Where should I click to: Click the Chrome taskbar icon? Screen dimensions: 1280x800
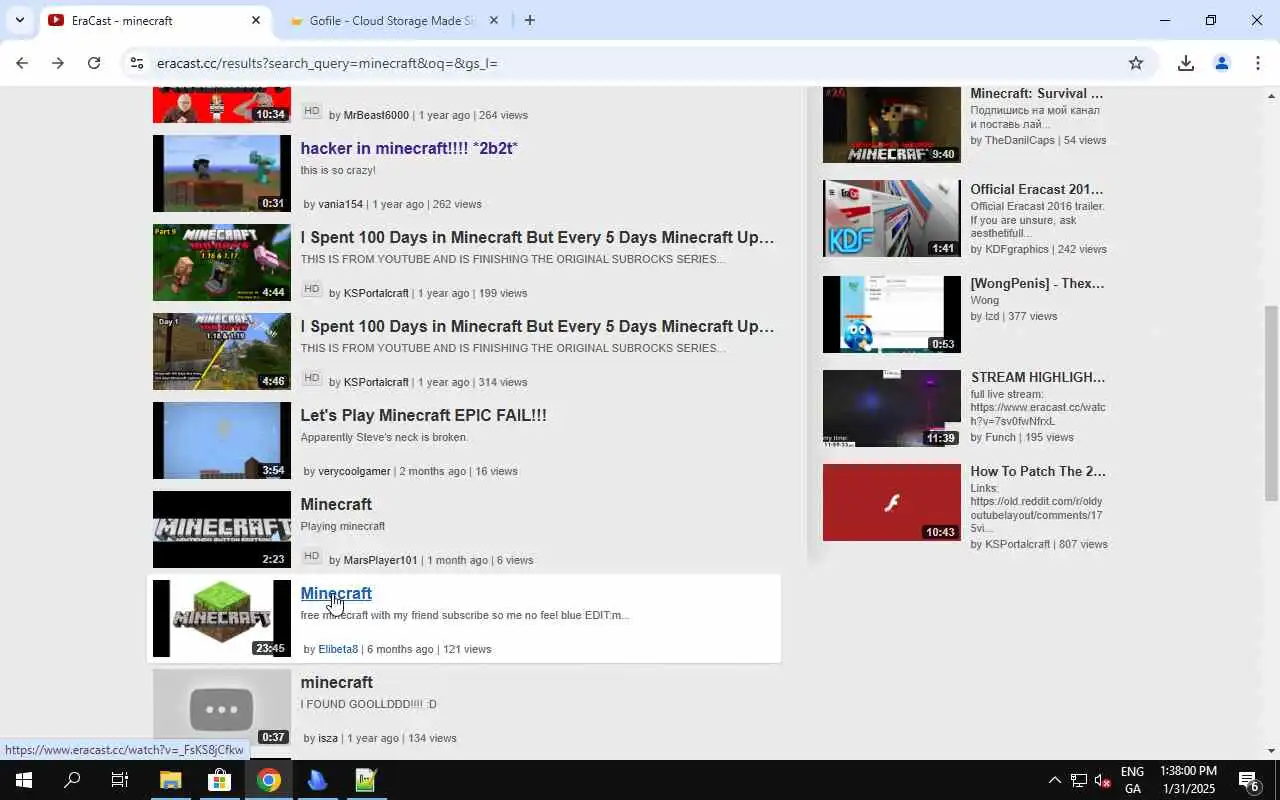(268, 780)
